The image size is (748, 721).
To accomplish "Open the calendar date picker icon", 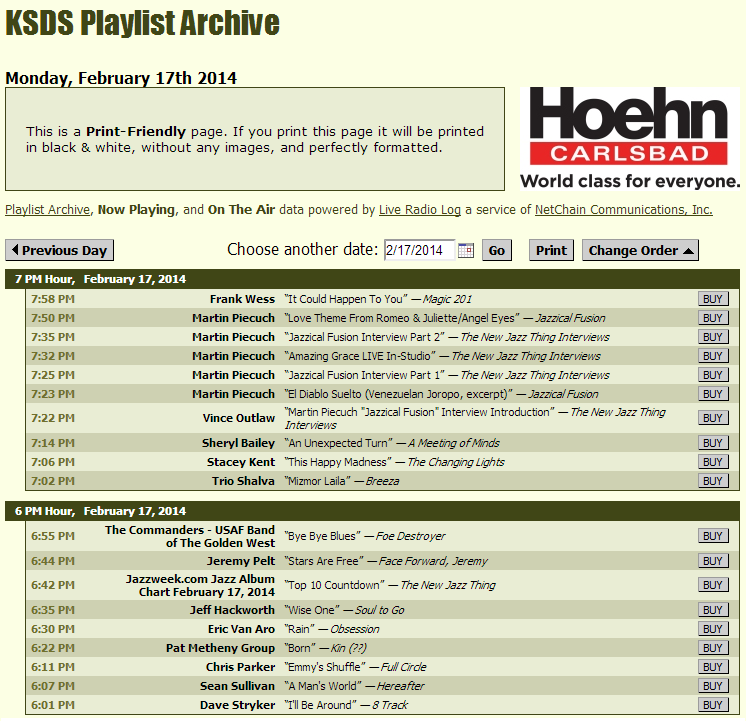I will pos(466,251).
